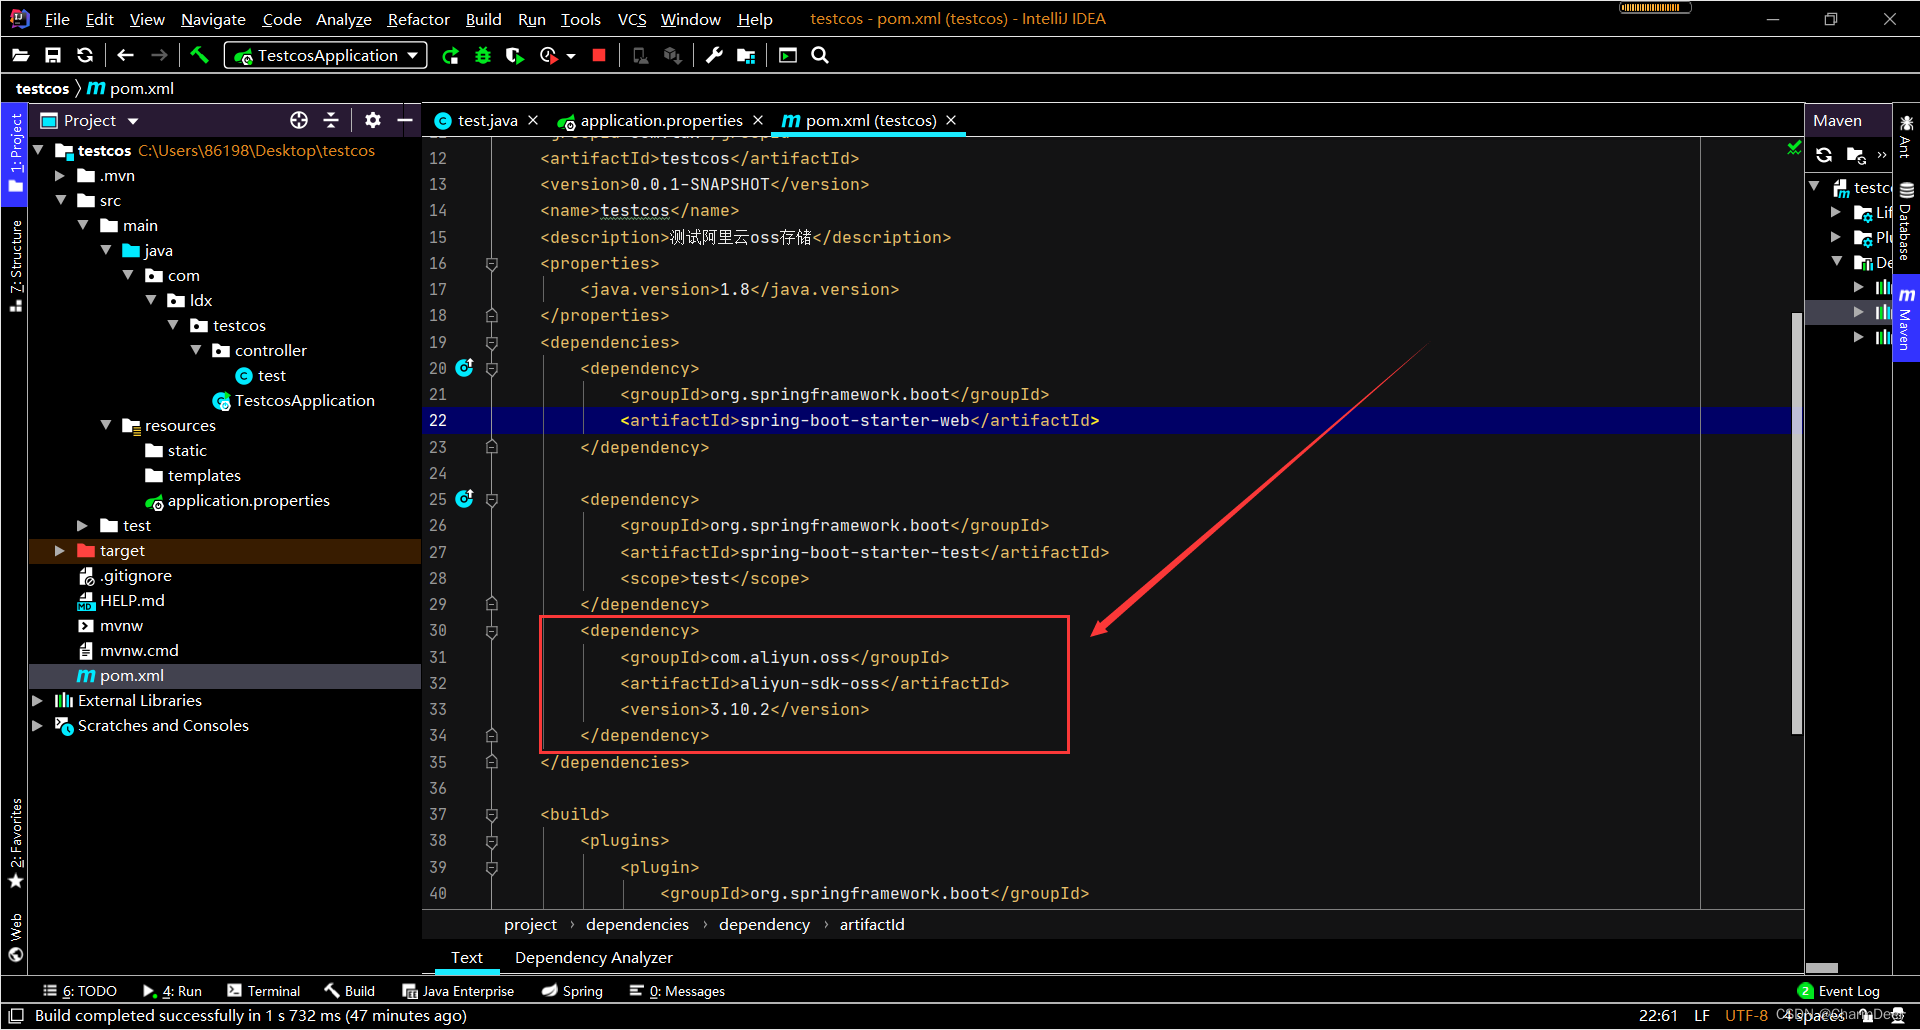Image resolution: width=1920 pixels, height=1030 pixels.
Task: Click the inspection checkmark at editor top-right
Action: click(1794, 148)
